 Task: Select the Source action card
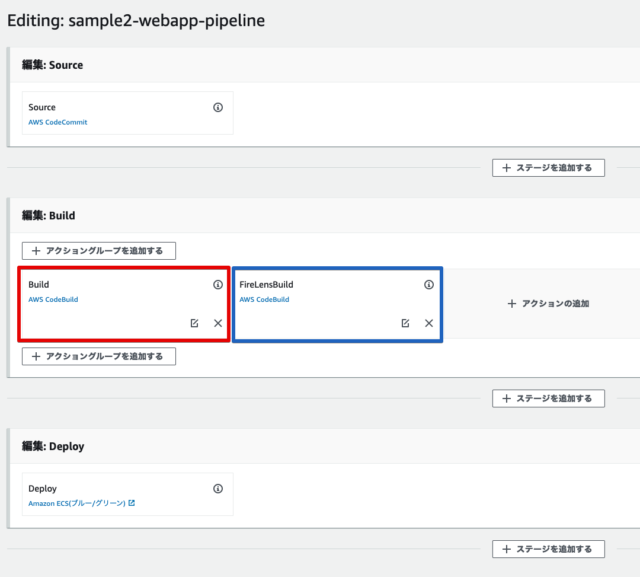[x=127, y=113]
